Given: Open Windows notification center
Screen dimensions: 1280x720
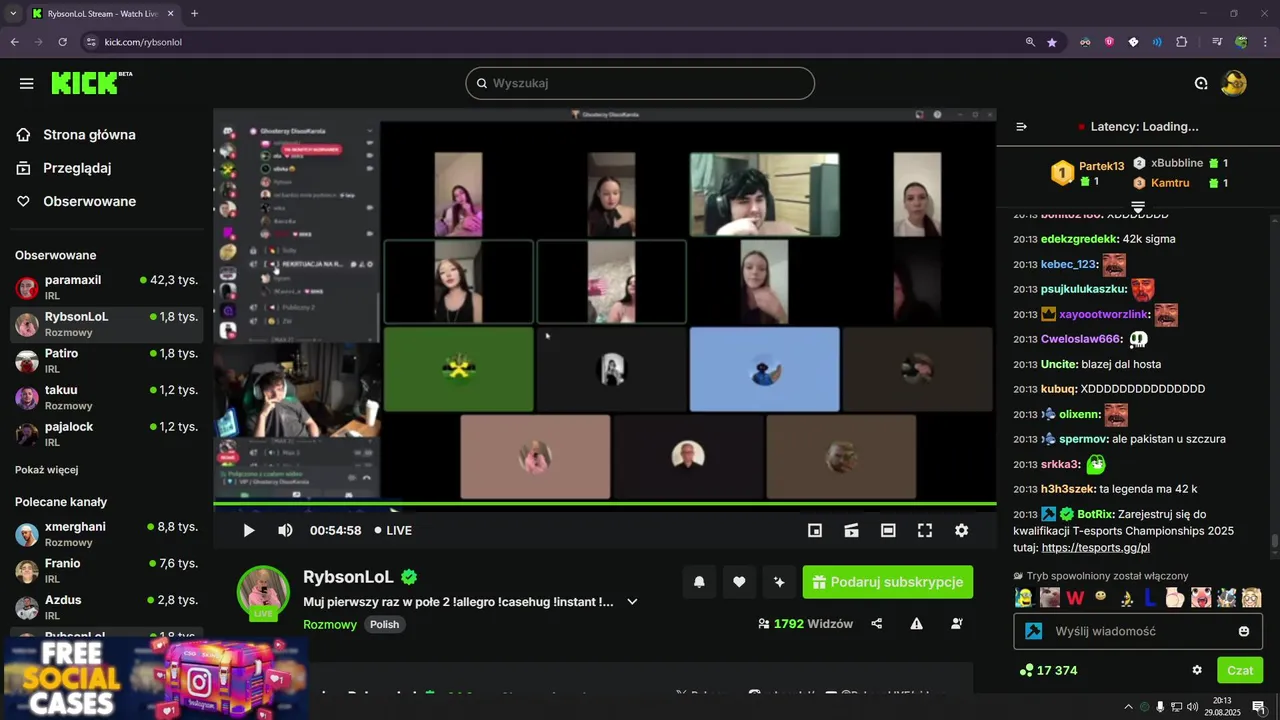Looking at the screenshot, I should click(x=1259, y=707).
